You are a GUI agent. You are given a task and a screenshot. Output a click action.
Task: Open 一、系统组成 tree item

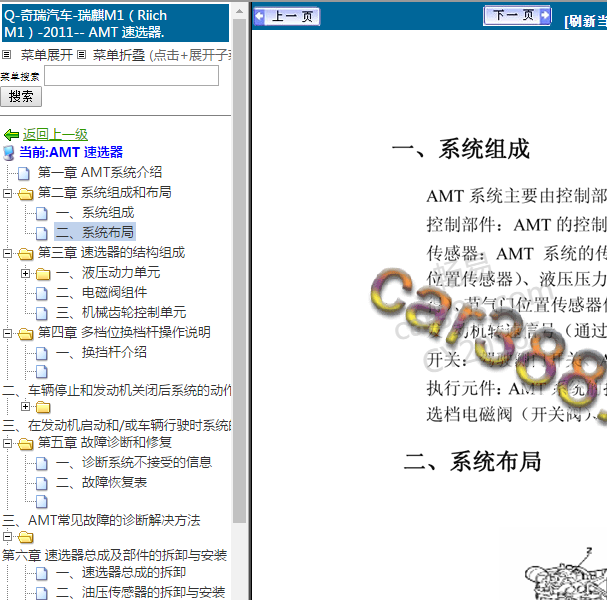click(95, 213)
